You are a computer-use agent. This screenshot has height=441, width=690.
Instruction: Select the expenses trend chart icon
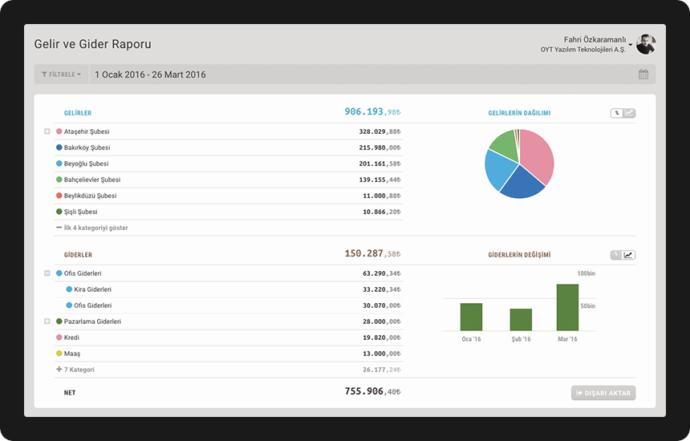point(629,255)
